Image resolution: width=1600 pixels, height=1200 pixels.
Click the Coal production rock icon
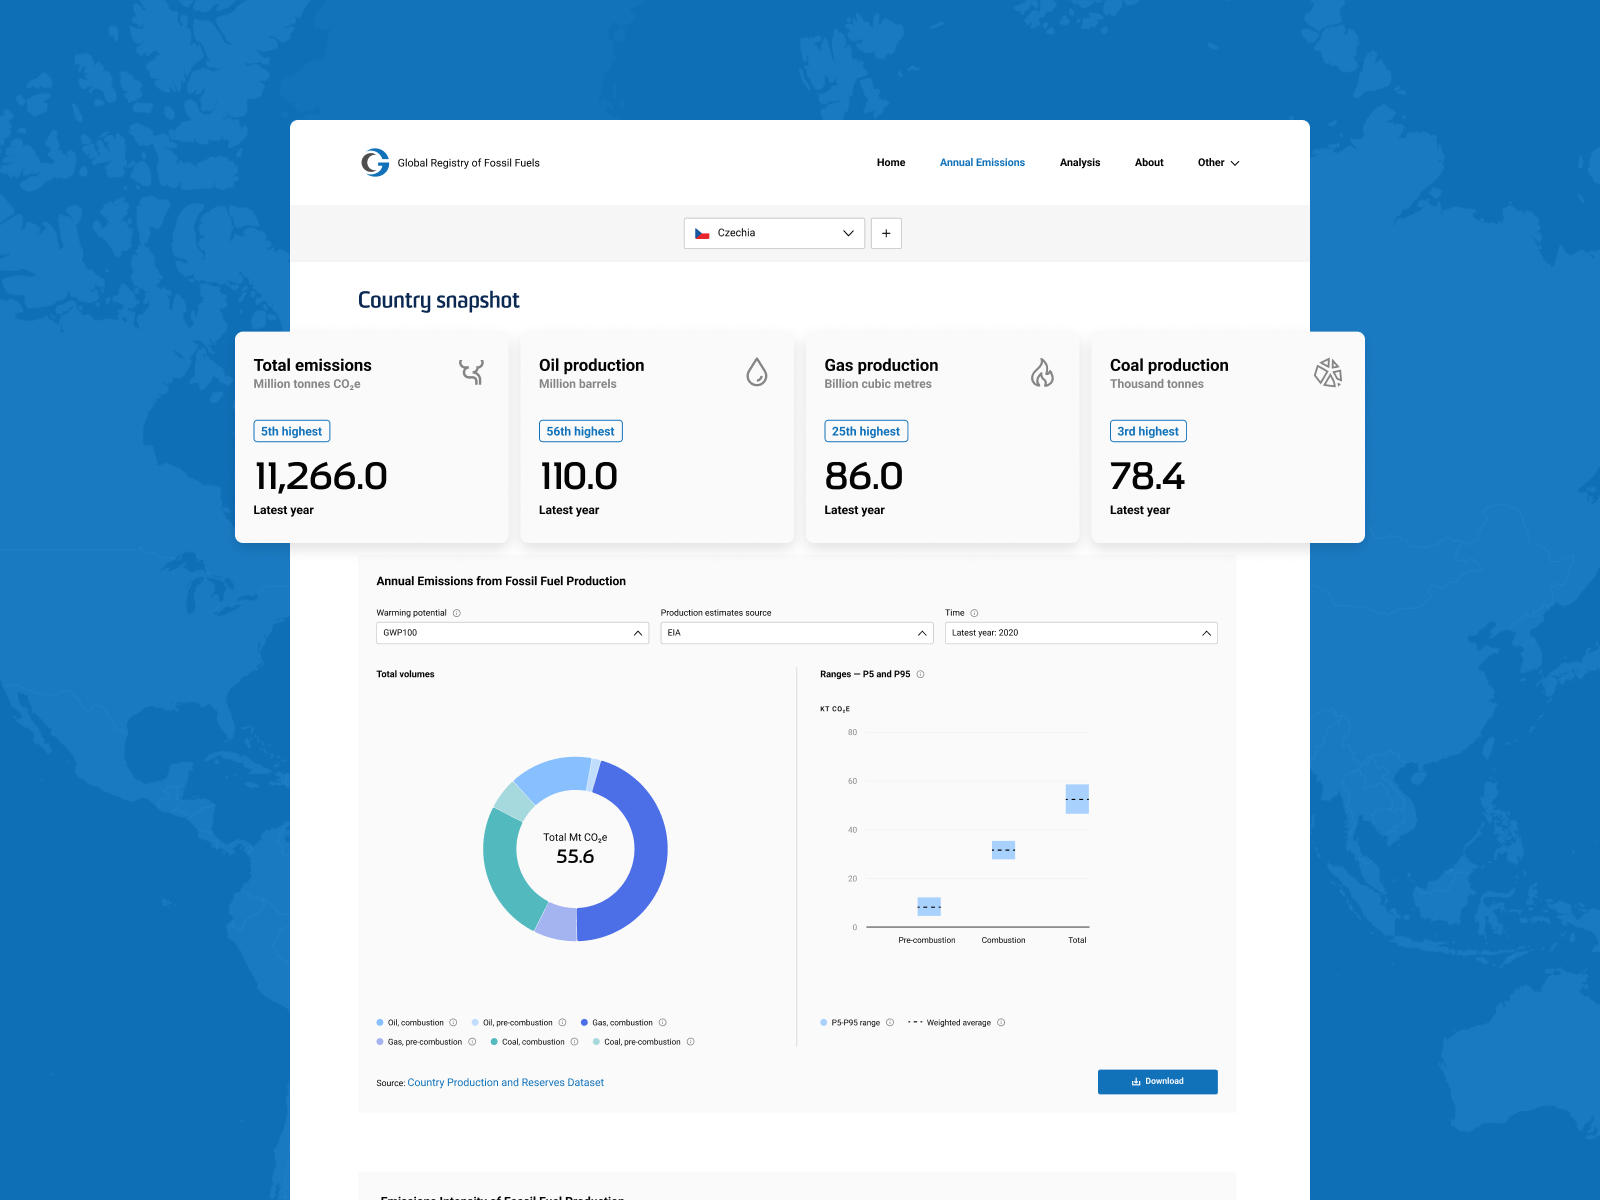[1328, 372]
